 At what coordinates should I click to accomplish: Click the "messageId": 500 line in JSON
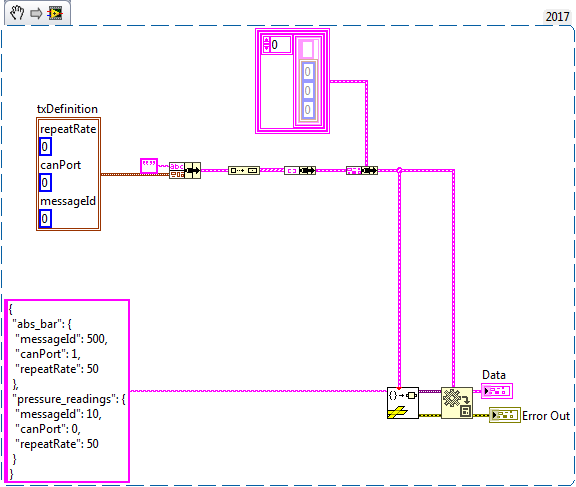pyautogui.click(x=61, y=339)
